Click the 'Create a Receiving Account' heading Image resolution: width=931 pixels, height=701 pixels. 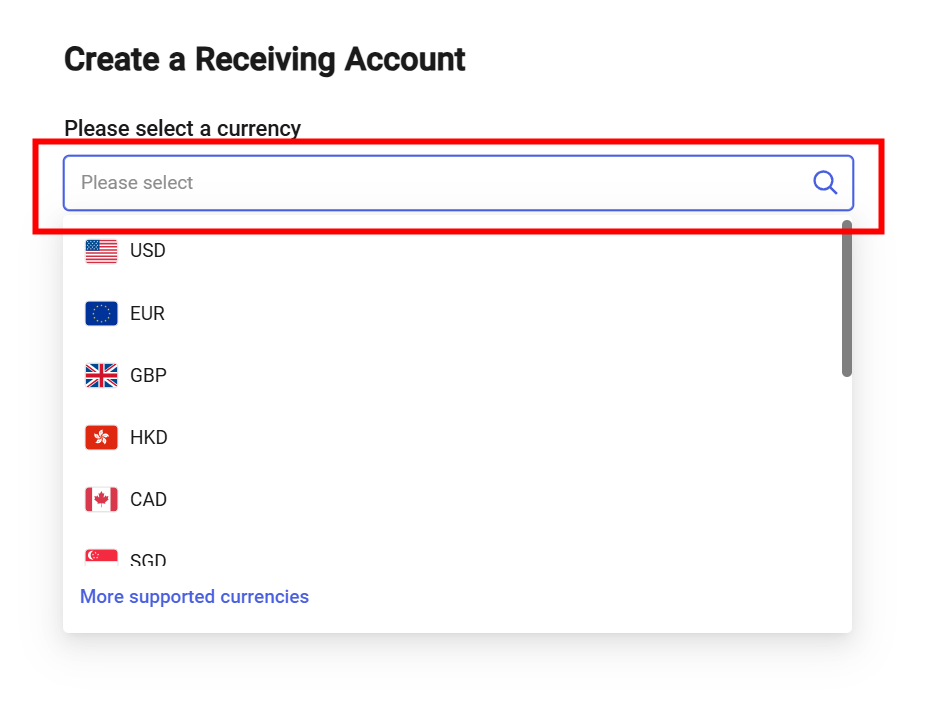click(x=264, y=60)
